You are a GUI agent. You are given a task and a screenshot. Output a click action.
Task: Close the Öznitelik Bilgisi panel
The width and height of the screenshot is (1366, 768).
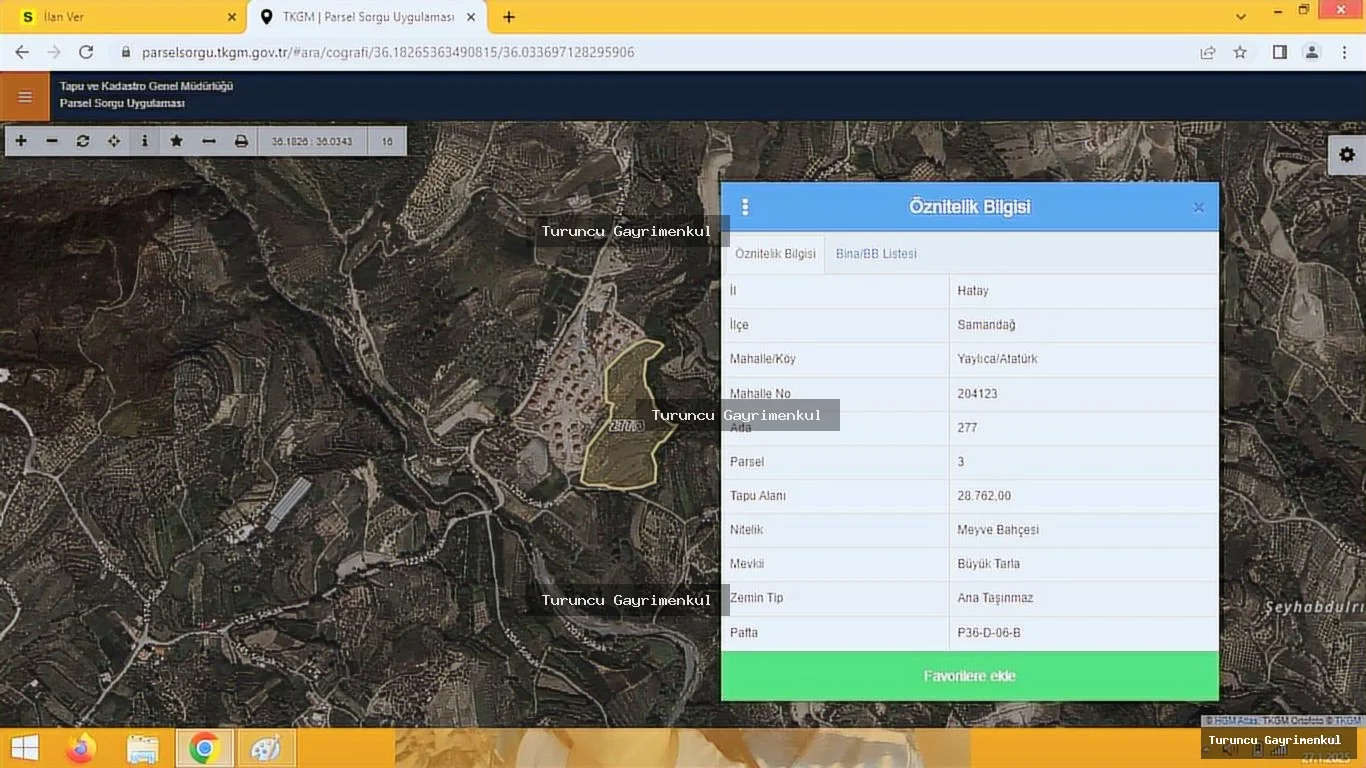(x=1199, y=208)
